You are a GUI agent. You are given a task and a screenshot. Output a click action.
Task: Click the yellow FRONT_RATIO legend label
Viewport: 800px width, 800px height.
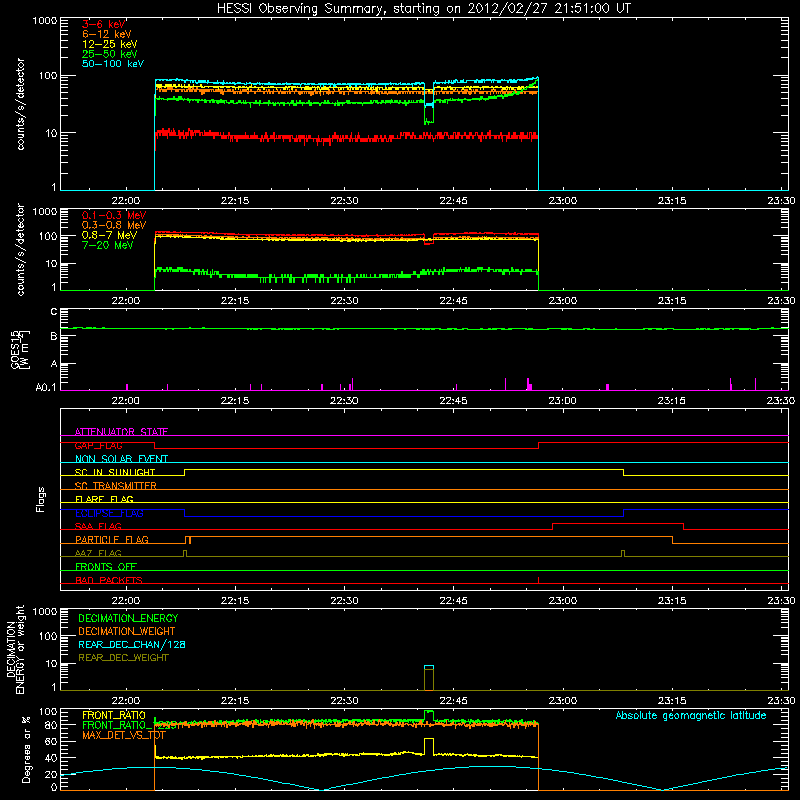point(114,715)
